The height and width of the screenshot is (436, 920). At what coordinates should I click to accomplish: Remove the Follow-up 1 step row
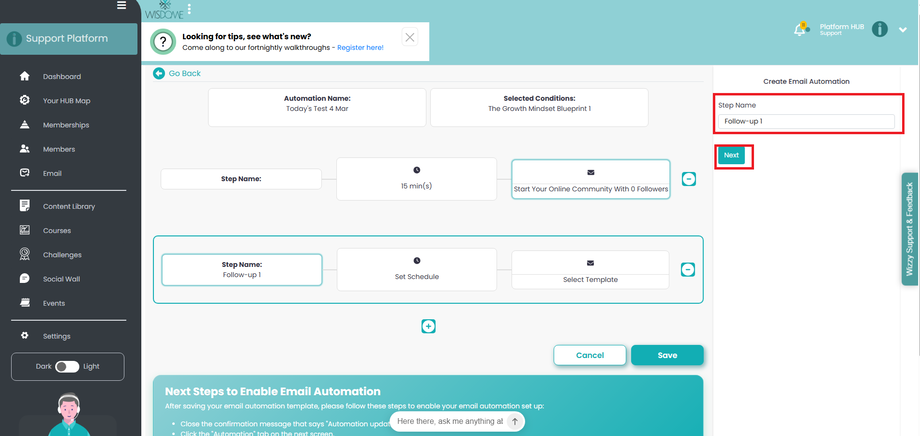[x=688, y=269]
